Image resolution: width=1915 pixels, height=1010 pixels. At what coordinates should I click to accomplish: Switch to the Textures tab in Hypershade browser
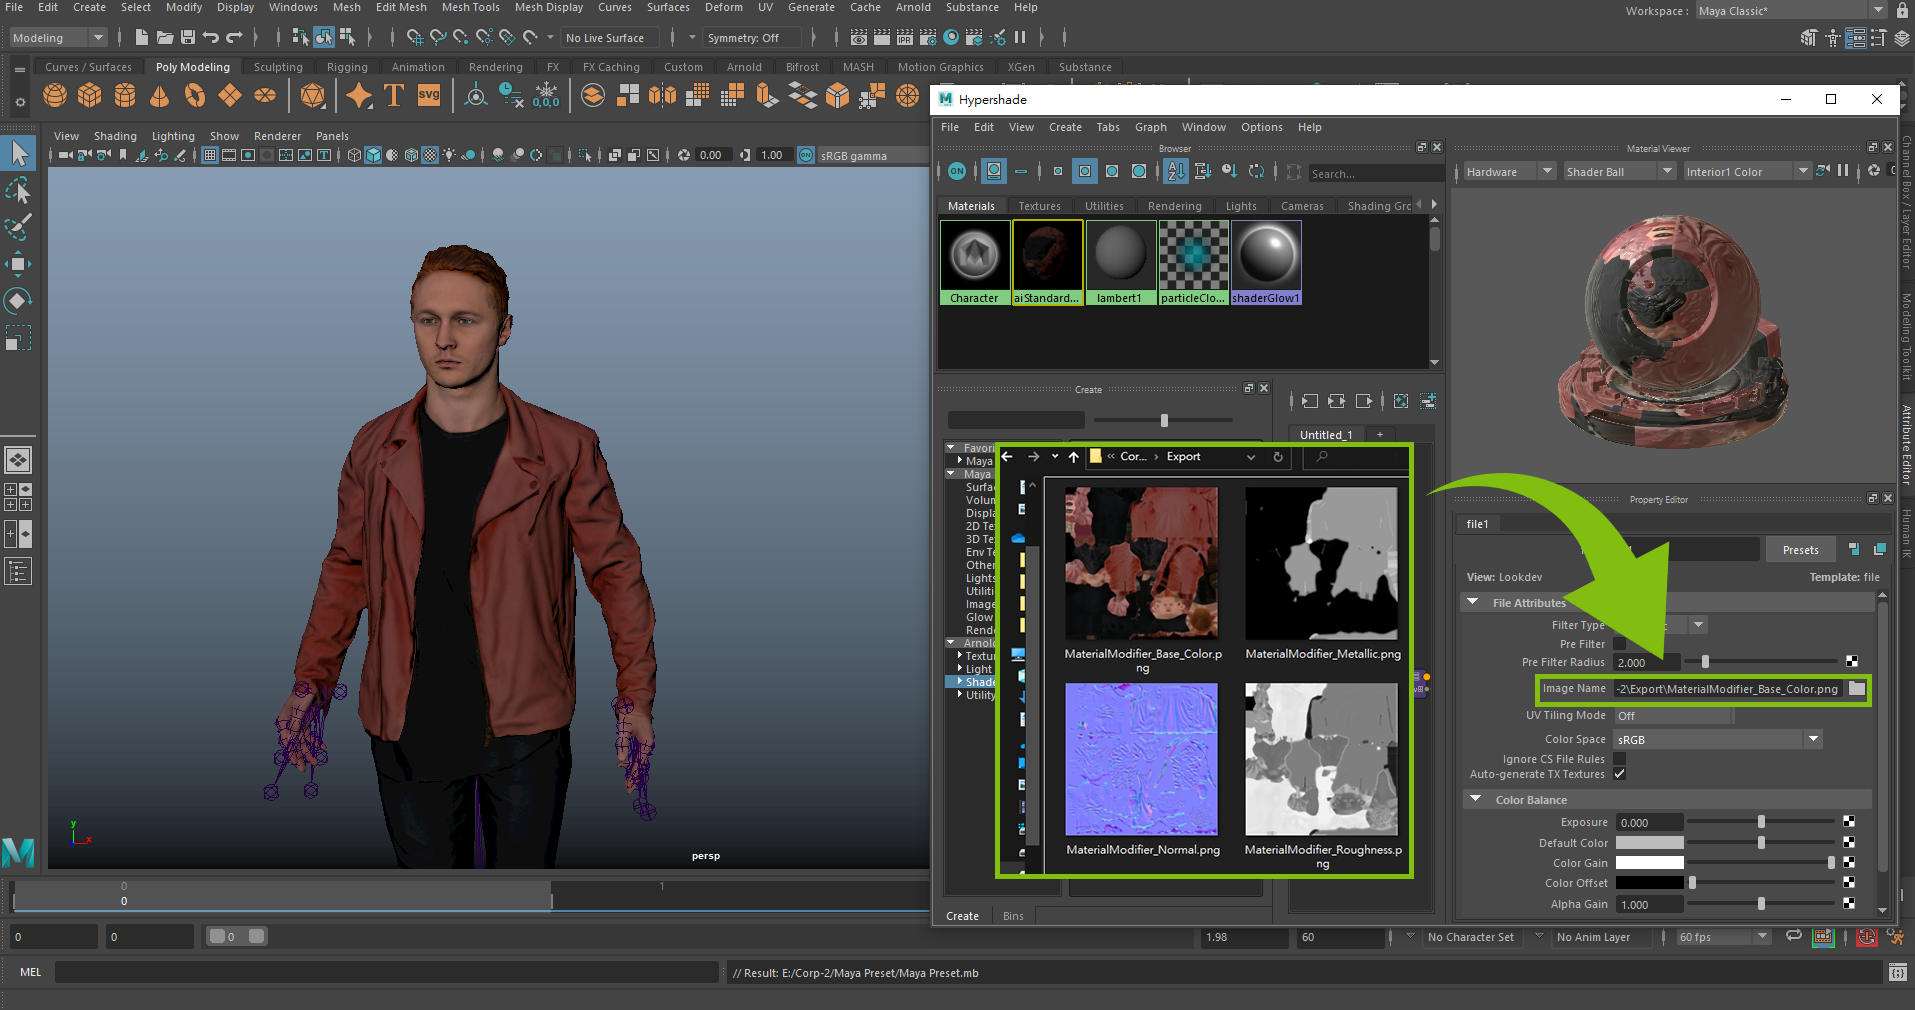point(1039,206)
